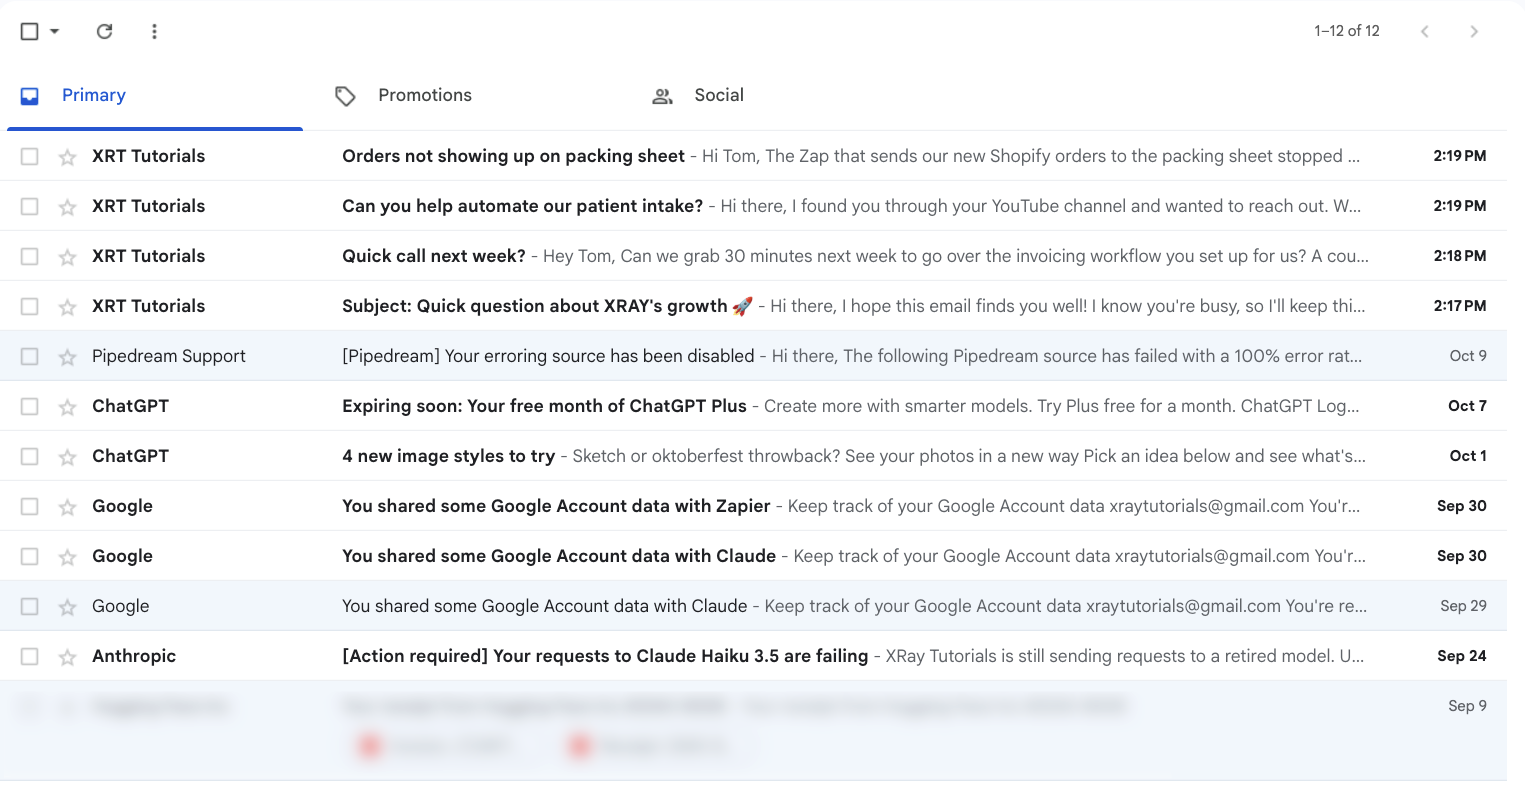This screenshot has width=1525, height=800.
Task: Star the 'Quick call next week?' email
Action: [x=68, y=257]
